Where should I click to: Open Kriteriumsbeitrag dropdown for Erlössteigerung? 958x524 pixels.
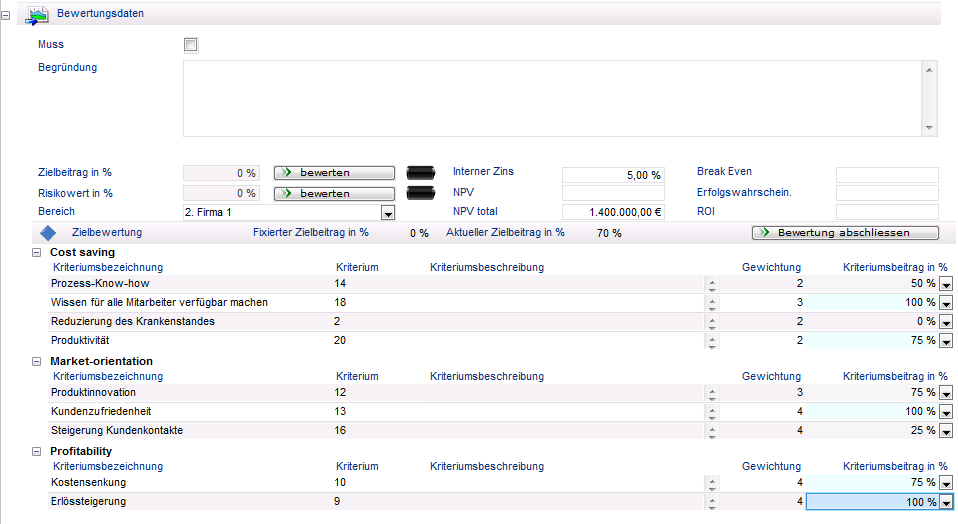tap(946, 503)
